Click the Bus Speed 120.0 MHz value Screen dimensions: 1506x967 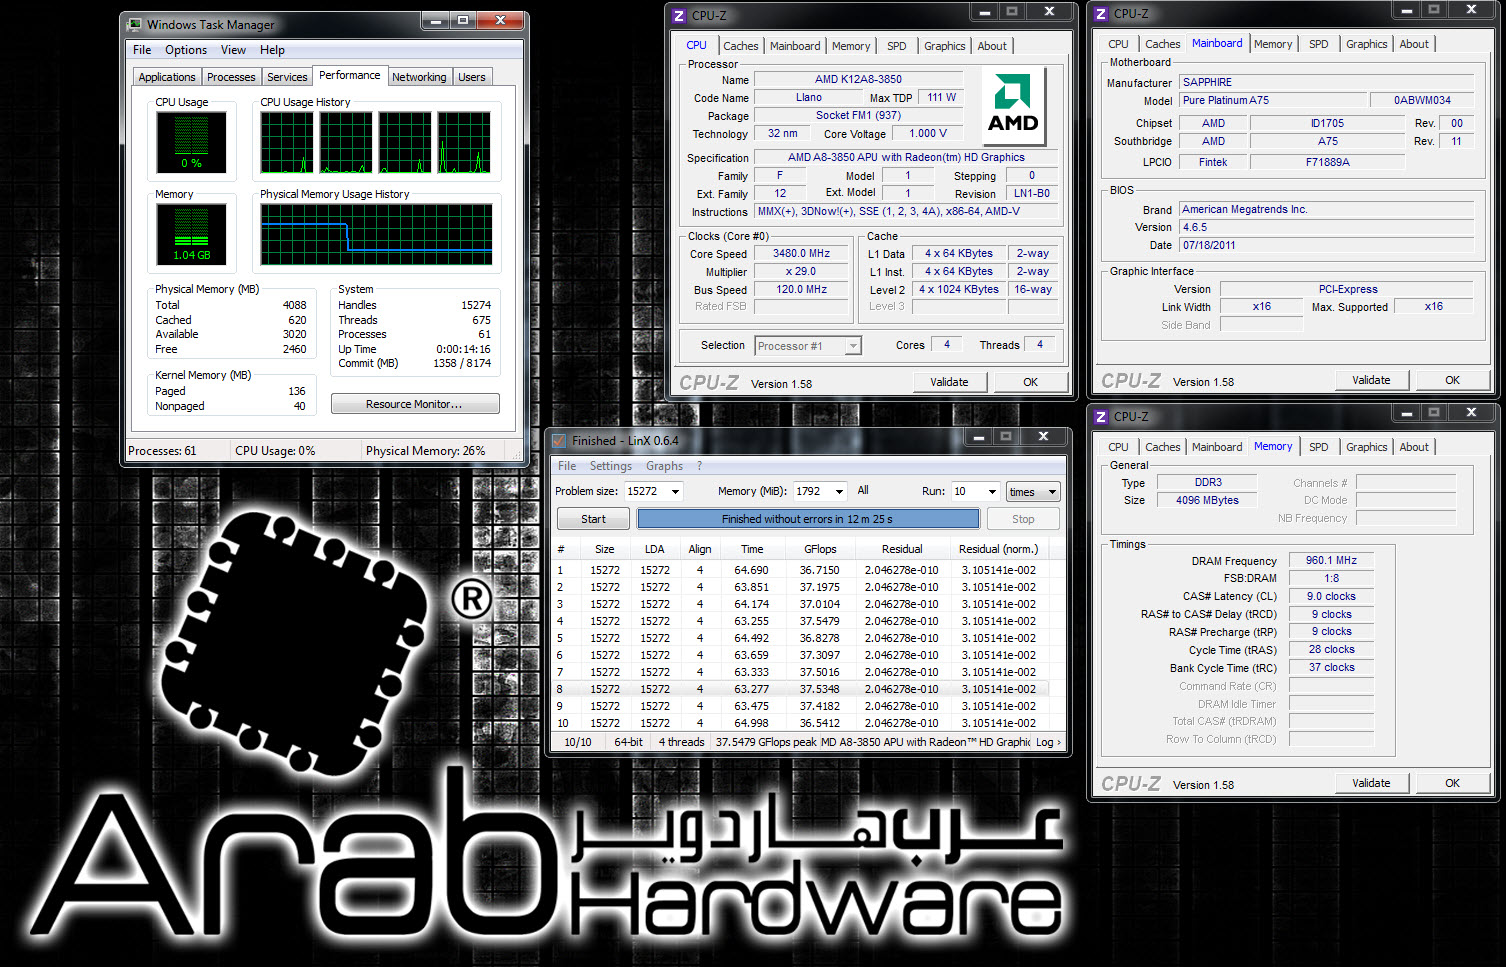(802, 290)
